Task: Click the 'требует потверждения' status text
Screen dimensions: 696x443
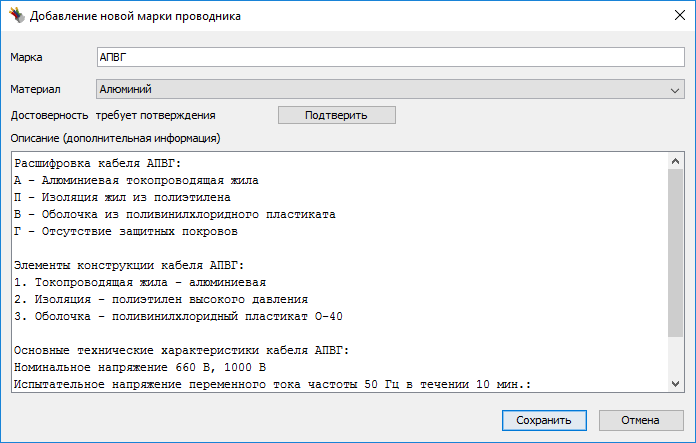Action: (156, 115)
